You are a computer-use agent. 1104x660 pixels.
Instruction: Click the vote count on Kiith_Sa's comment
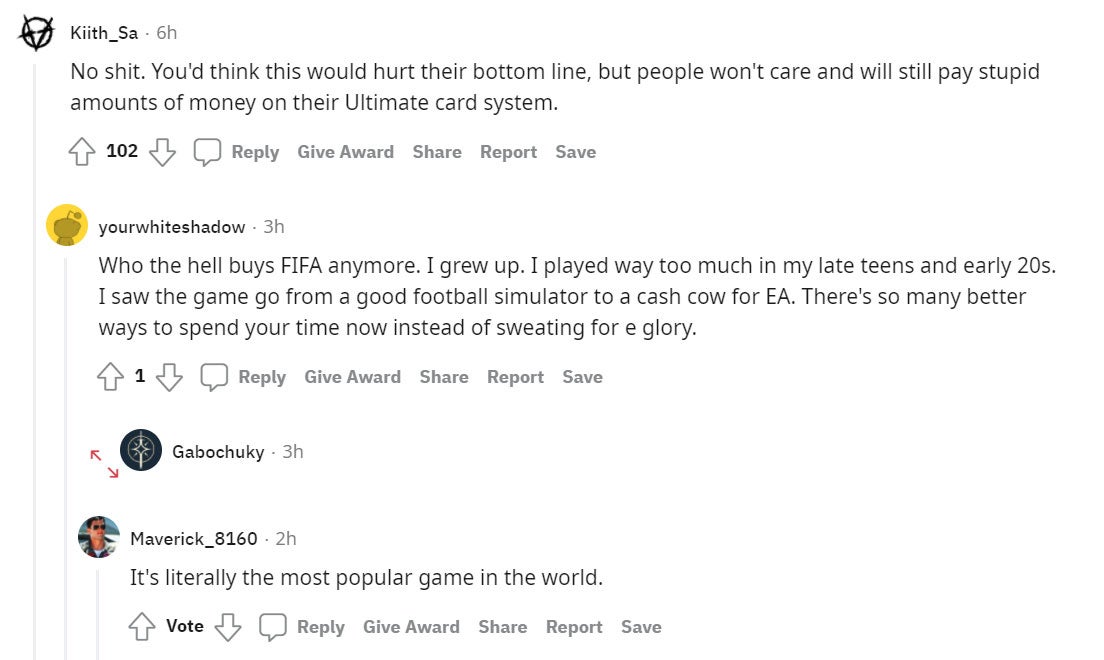point(122,151)
